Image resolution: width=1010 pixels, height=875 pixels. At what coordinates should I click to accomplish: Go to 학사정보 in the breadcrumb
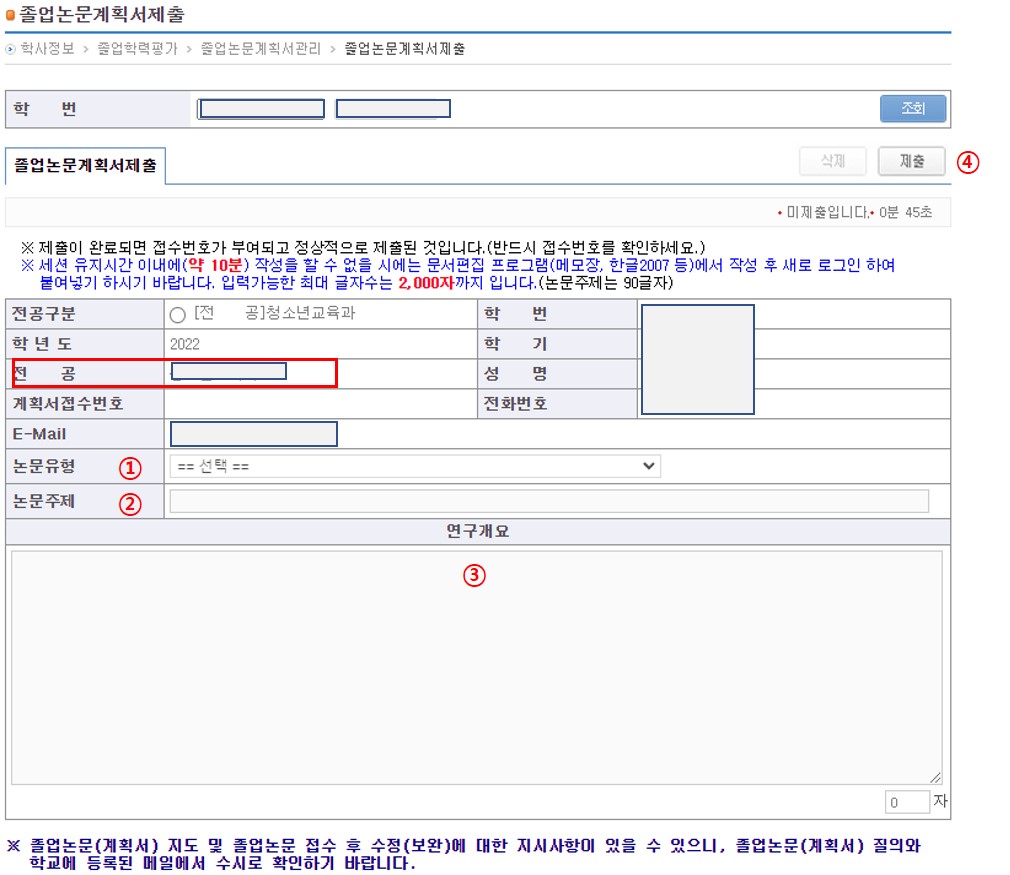tap(47, 49)
